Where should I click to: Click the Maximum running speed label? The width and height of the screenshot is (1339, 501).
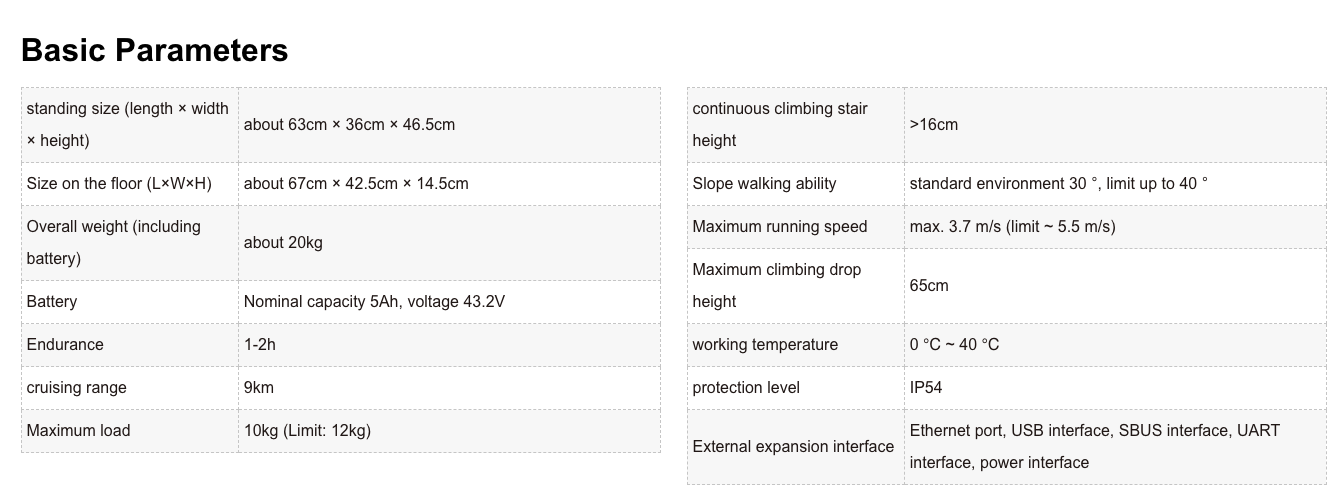(780, 227)
